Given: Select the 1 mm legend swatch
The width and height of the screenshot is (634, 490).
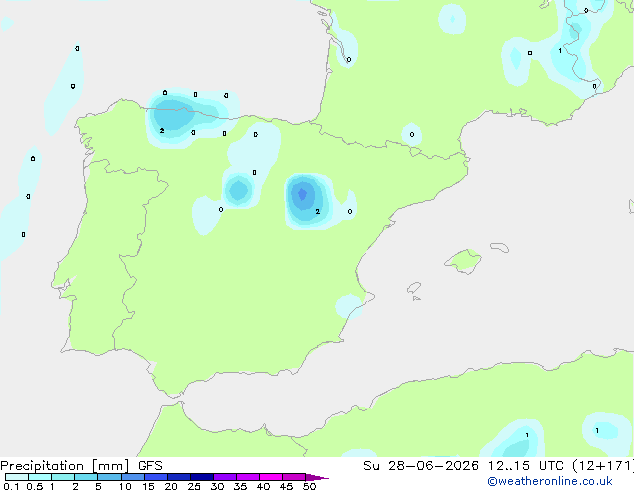Looking at the screenshot, I should (63, 477).
